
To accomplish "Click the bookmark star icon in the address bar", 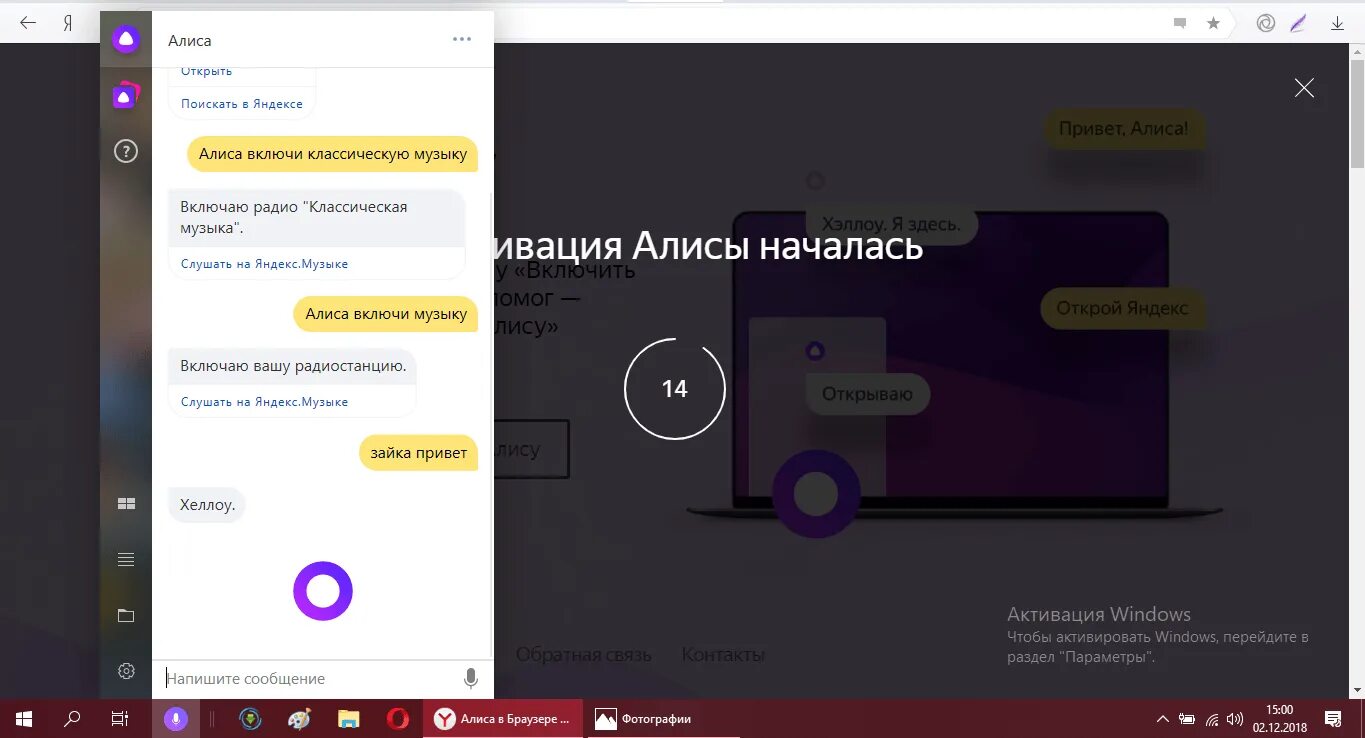I will [1214, 23].
